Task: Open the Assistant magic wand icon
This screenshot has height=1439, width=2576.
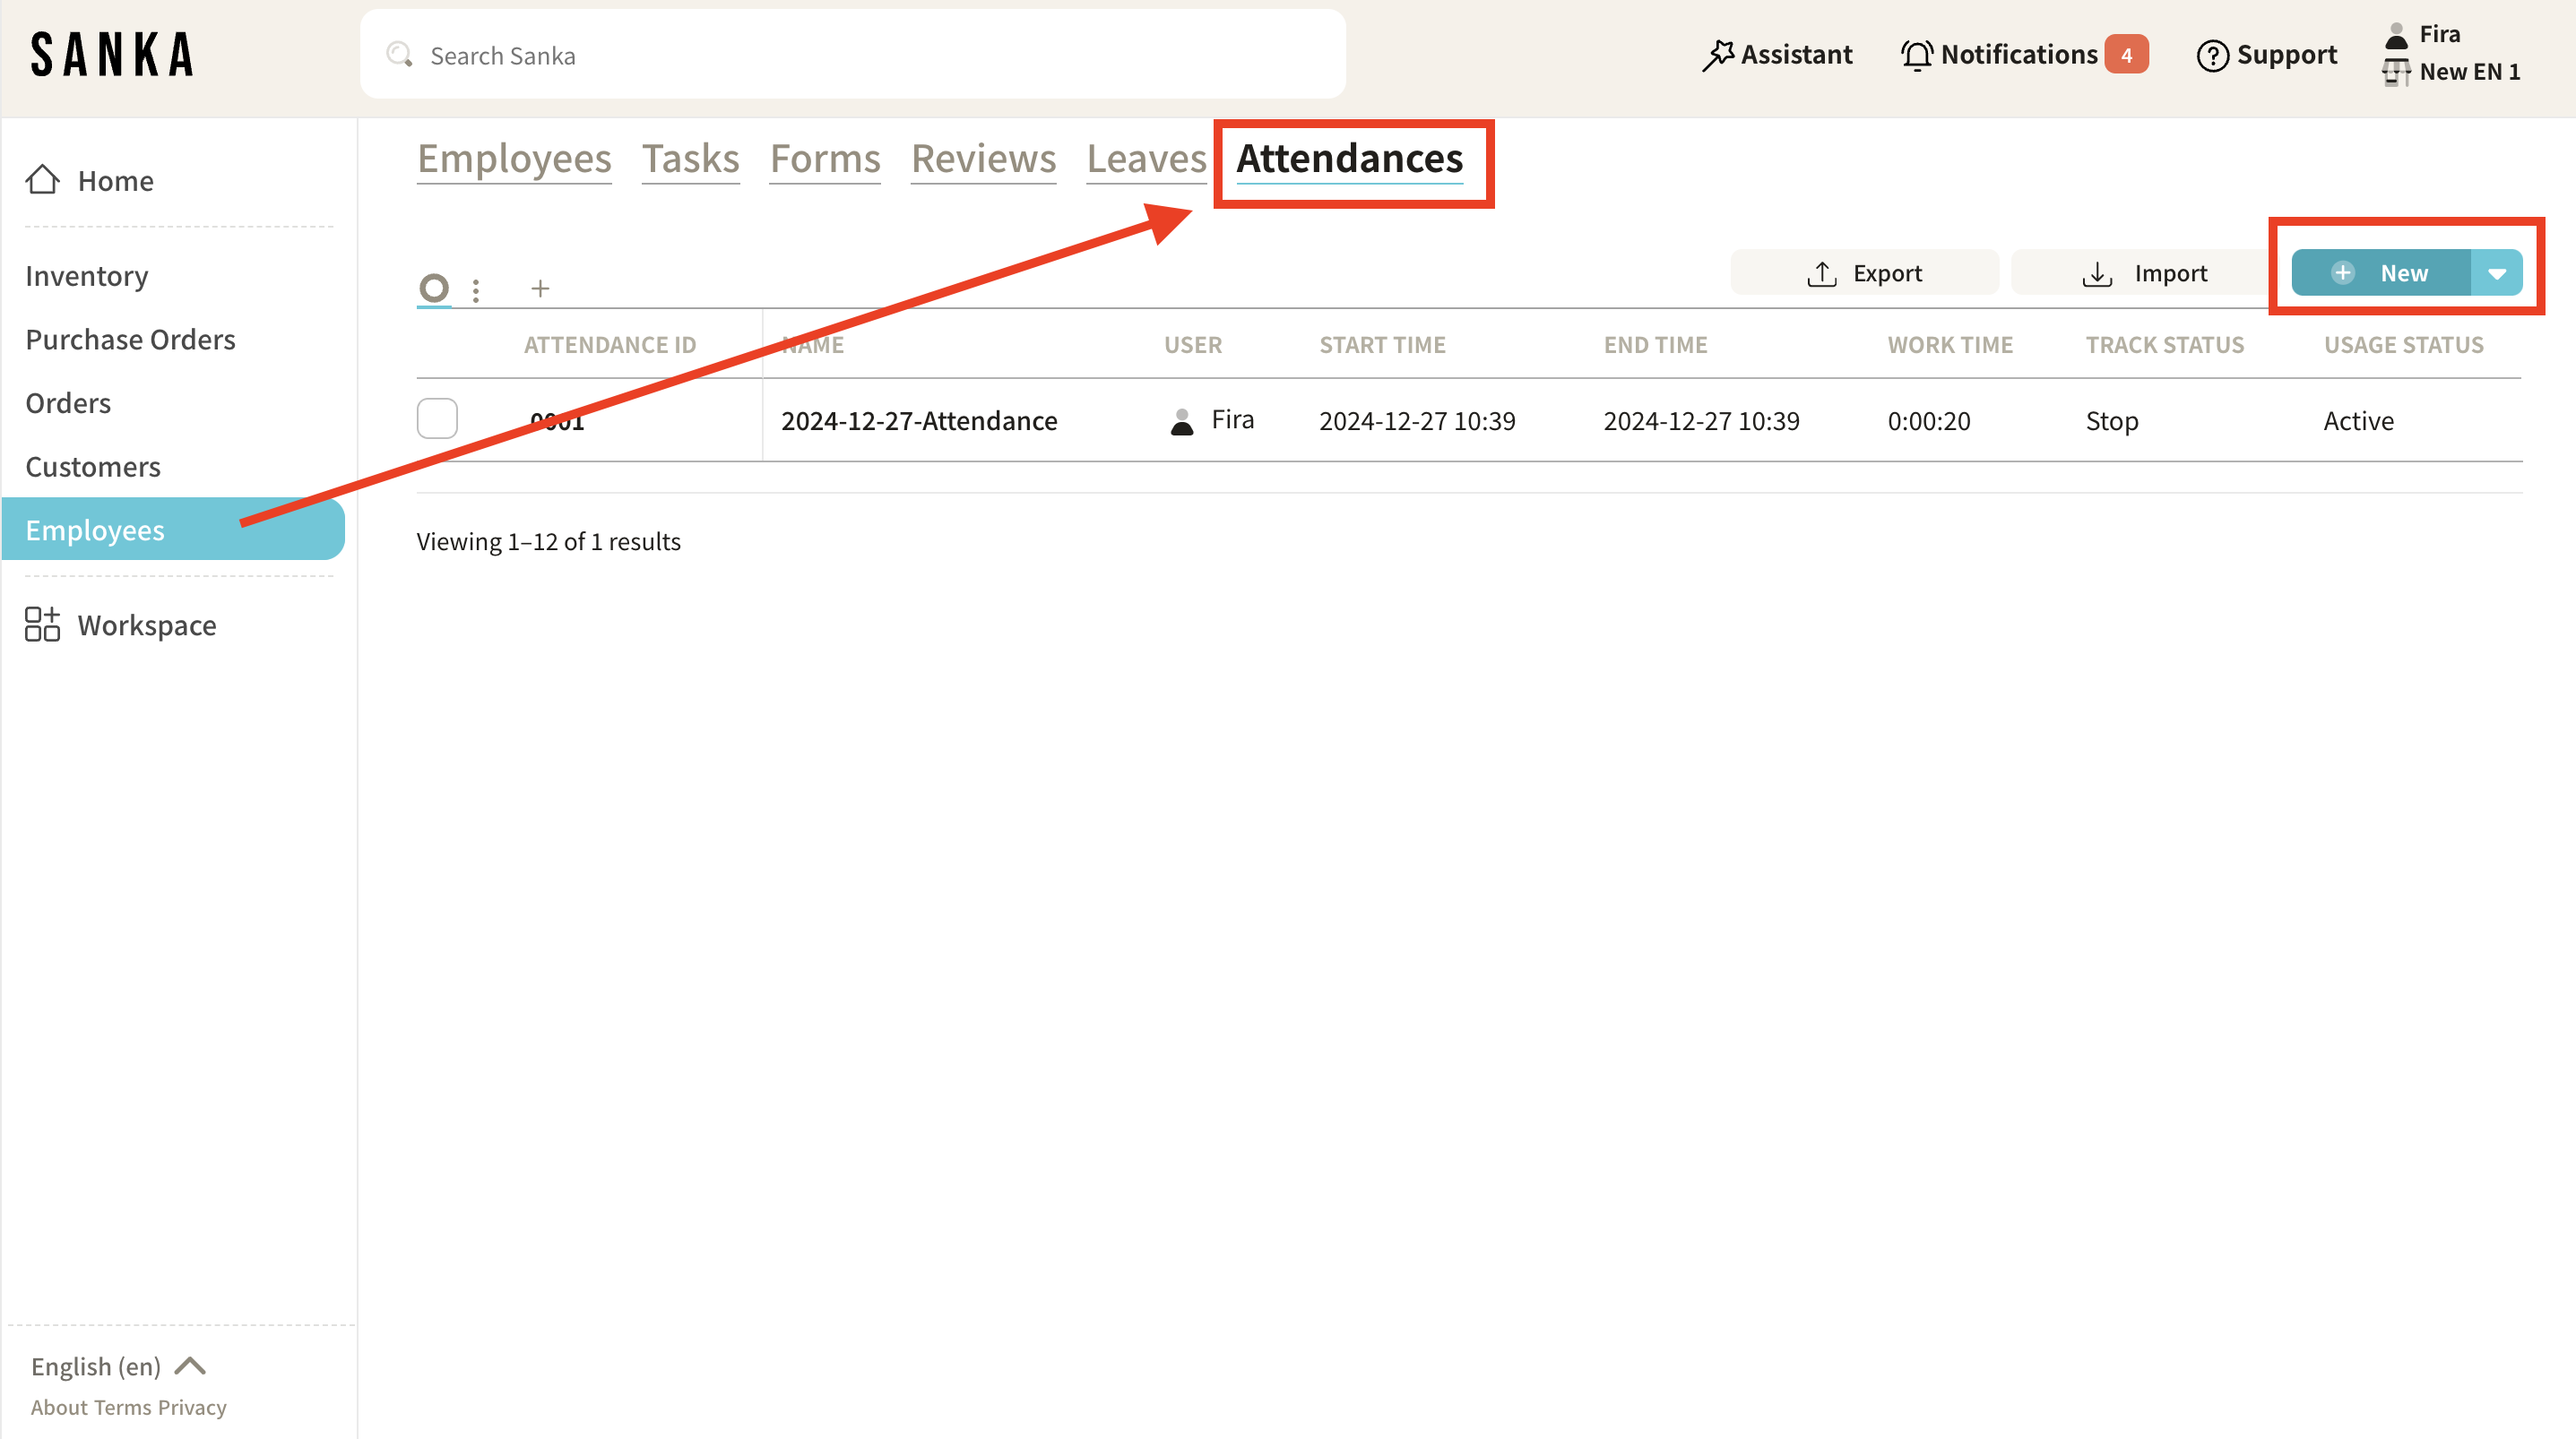Action: tap(1717, 55)
